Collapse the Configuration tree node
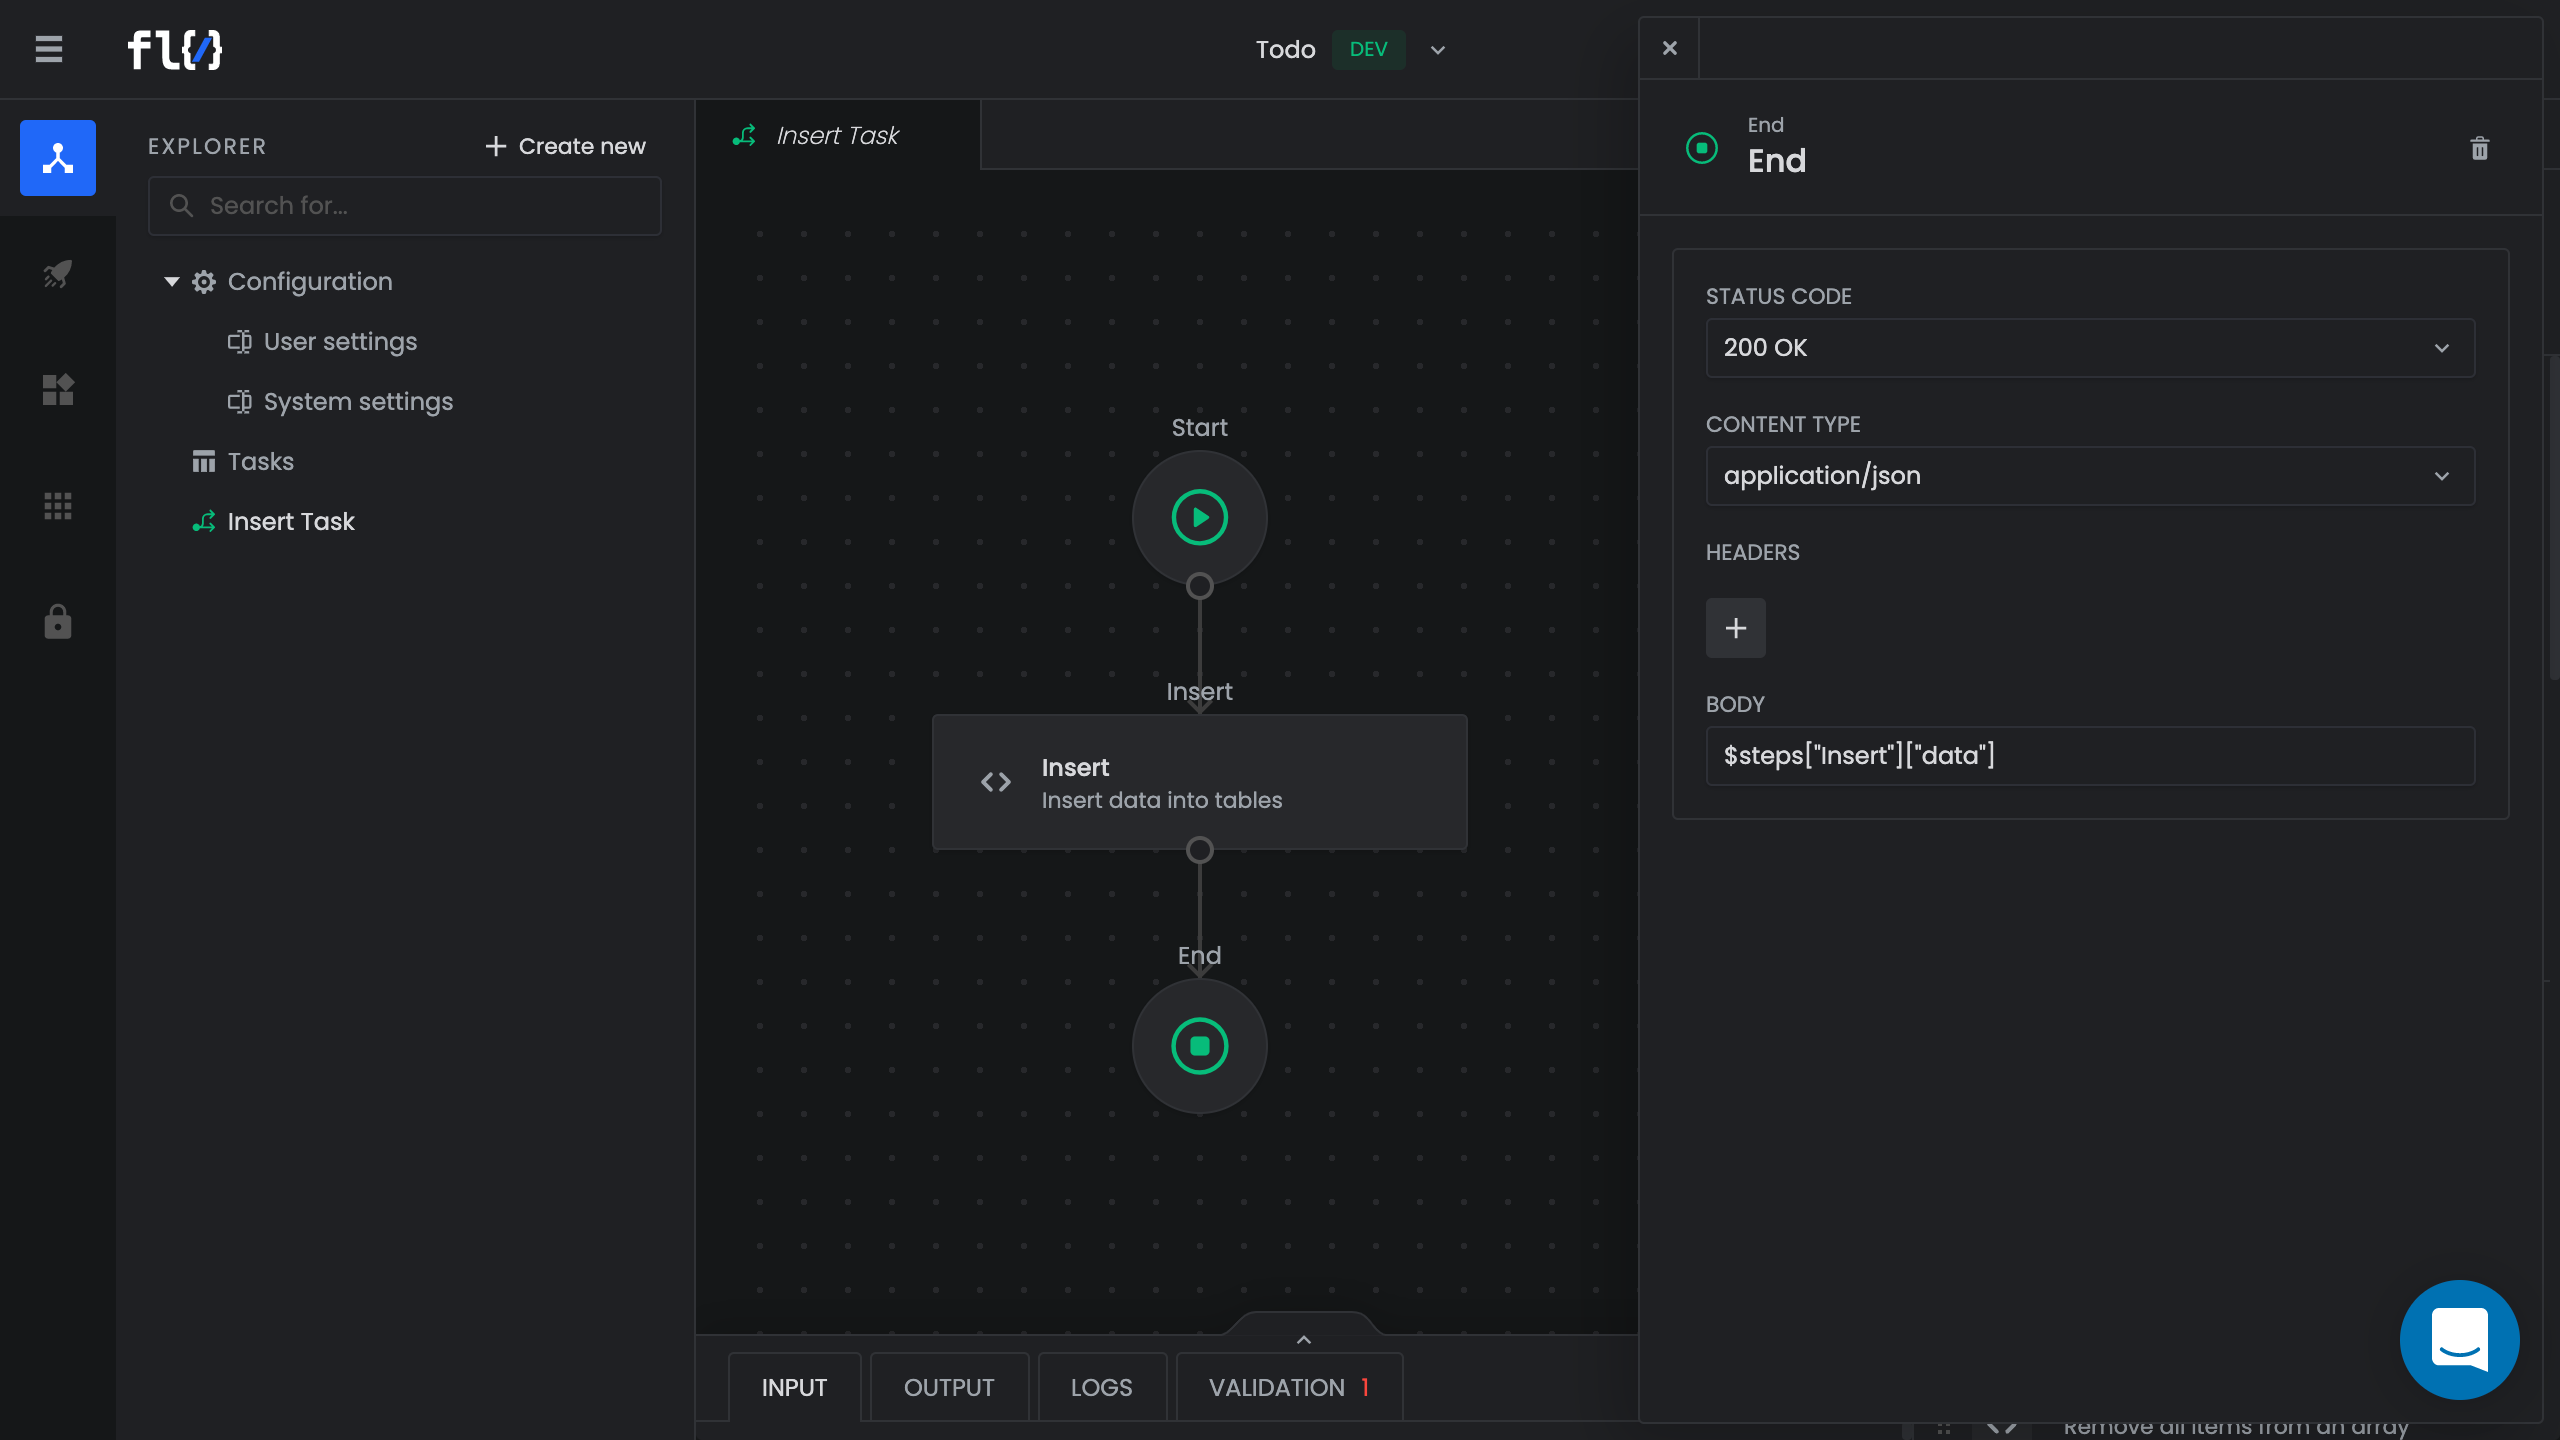 pos(172,282)
